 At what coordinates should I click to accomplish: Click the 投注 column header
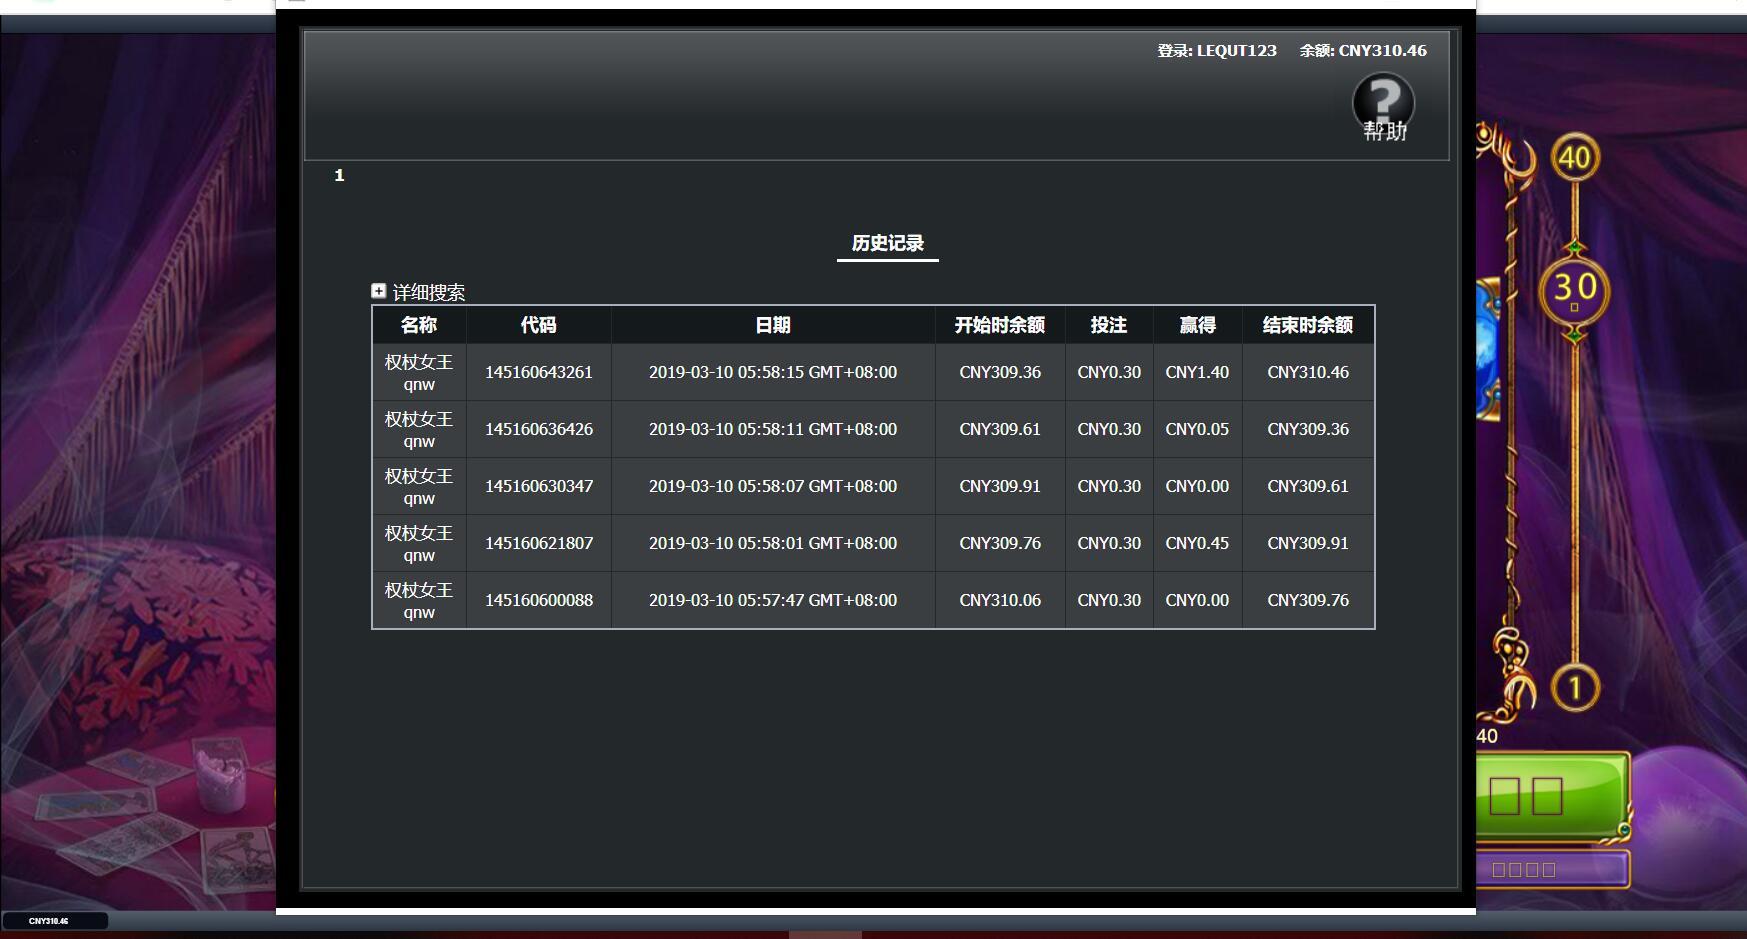[1109, 325]
